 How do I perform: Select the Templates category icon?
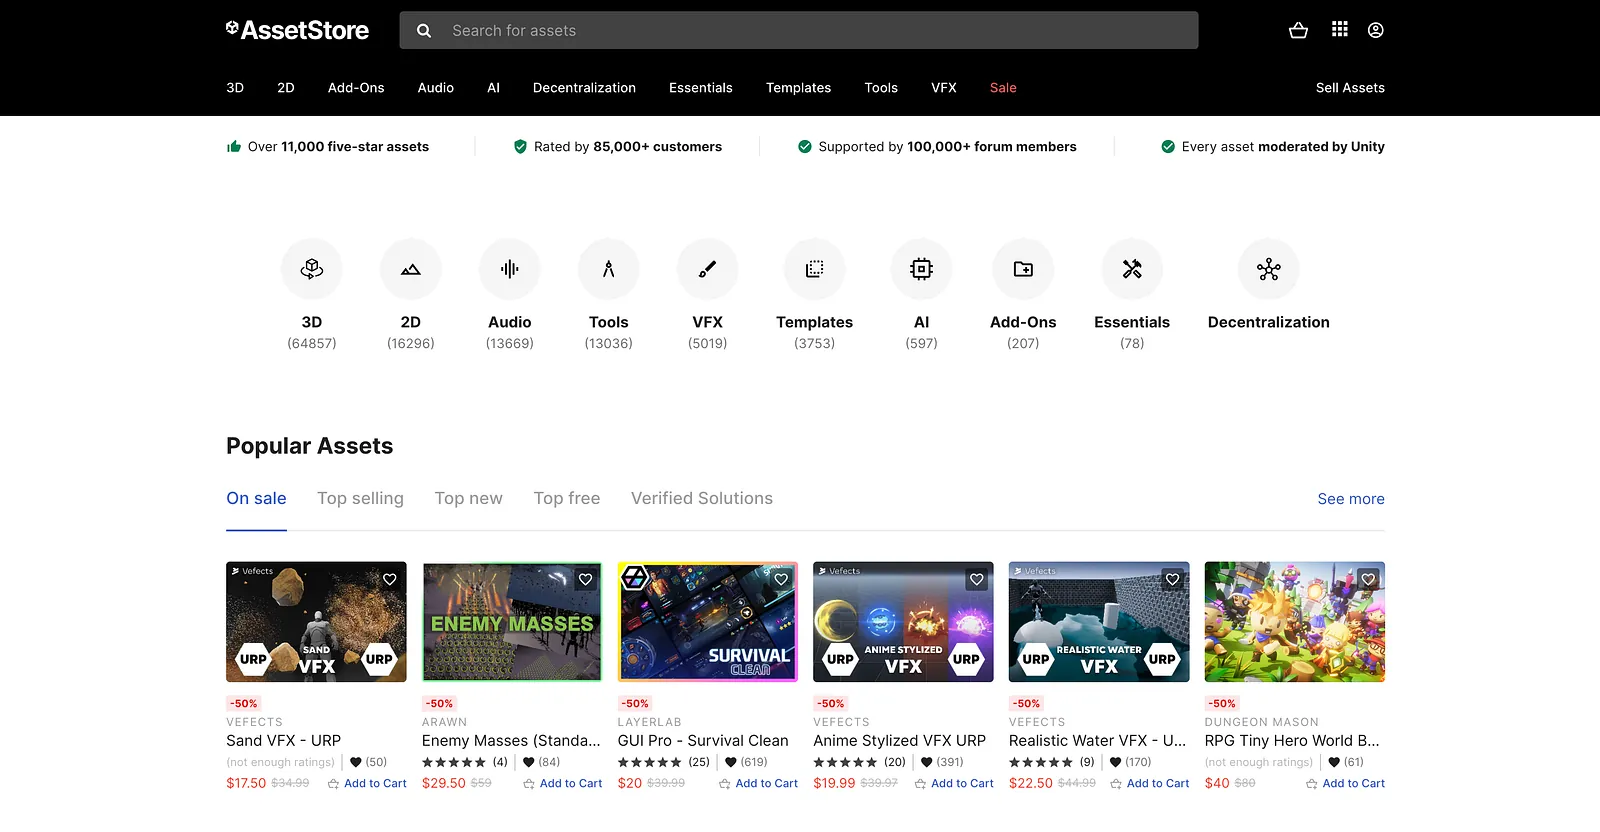[815, 269]
